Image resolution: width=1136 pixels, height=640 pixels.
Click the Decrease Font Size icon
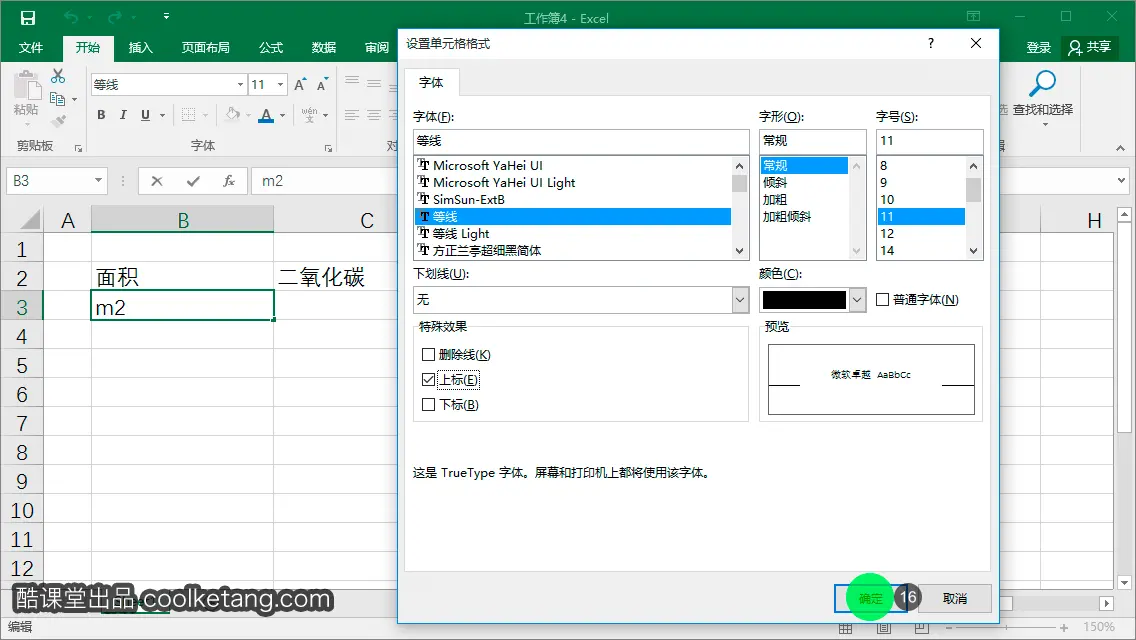click(x=322, y=85)
